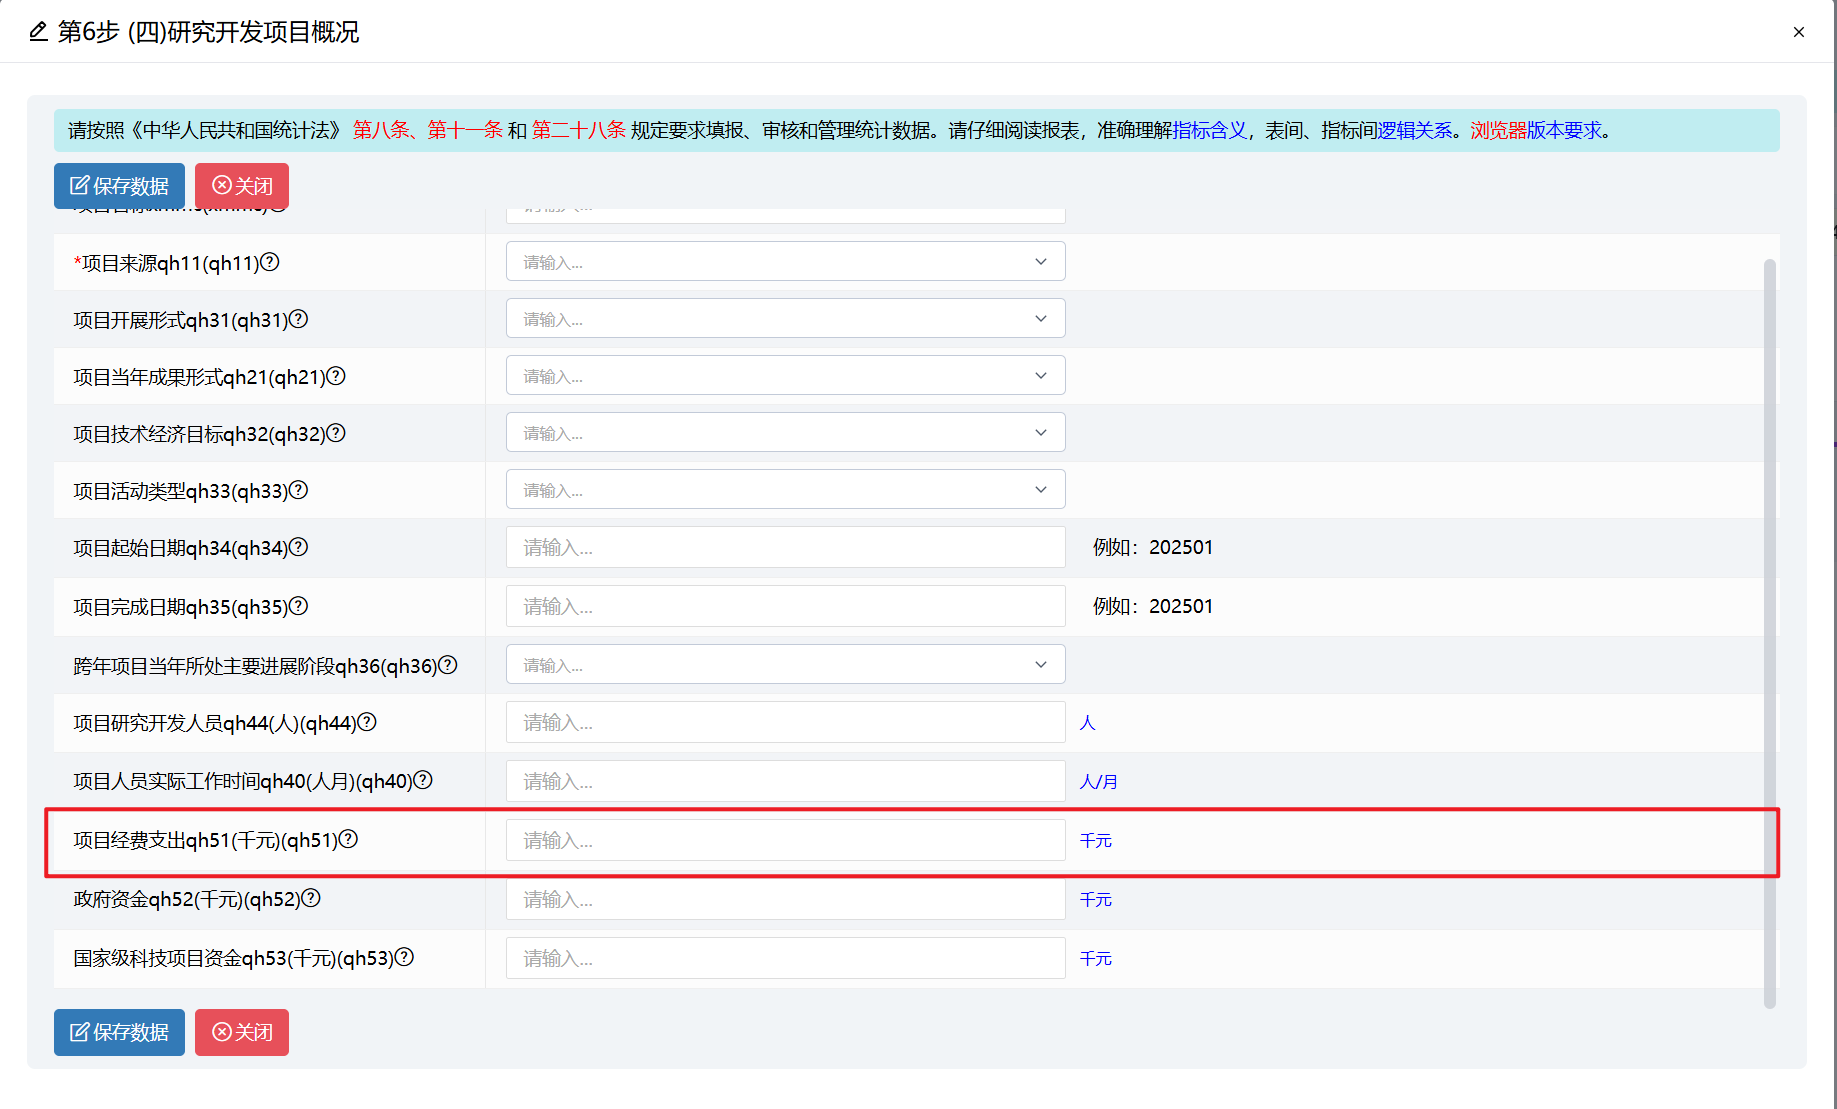Image resolution: width=1837 pixels, height=1109 pixels.
Task: Open the 项目活动类型qh33 dropdown
Action: (x=785, y=490)
